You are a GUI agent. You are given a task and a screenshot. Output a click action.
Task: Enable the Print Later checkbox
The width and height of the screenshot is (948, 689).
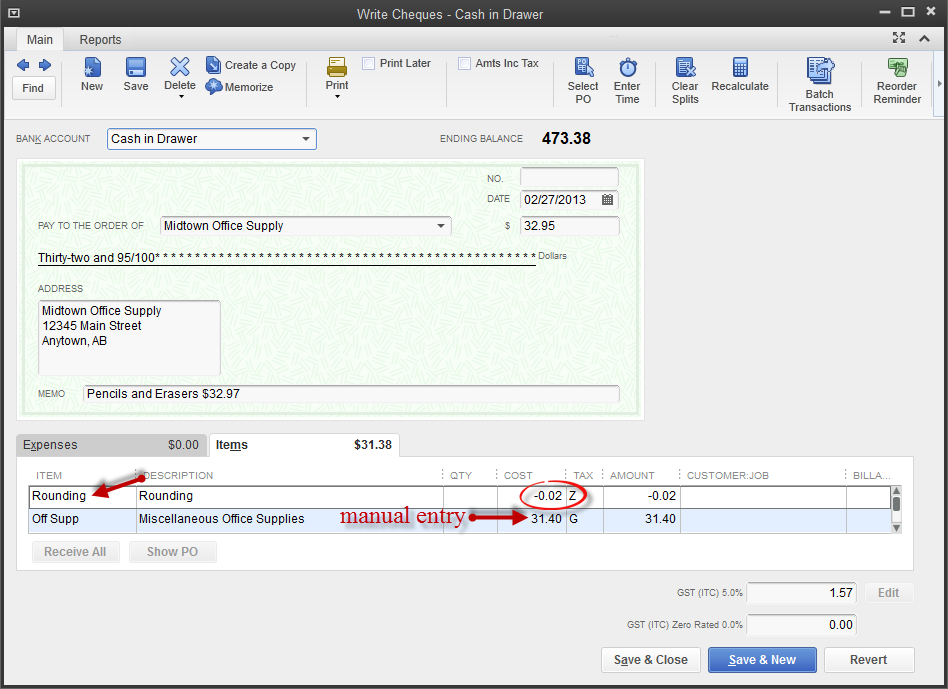click(x=369, y=64)
